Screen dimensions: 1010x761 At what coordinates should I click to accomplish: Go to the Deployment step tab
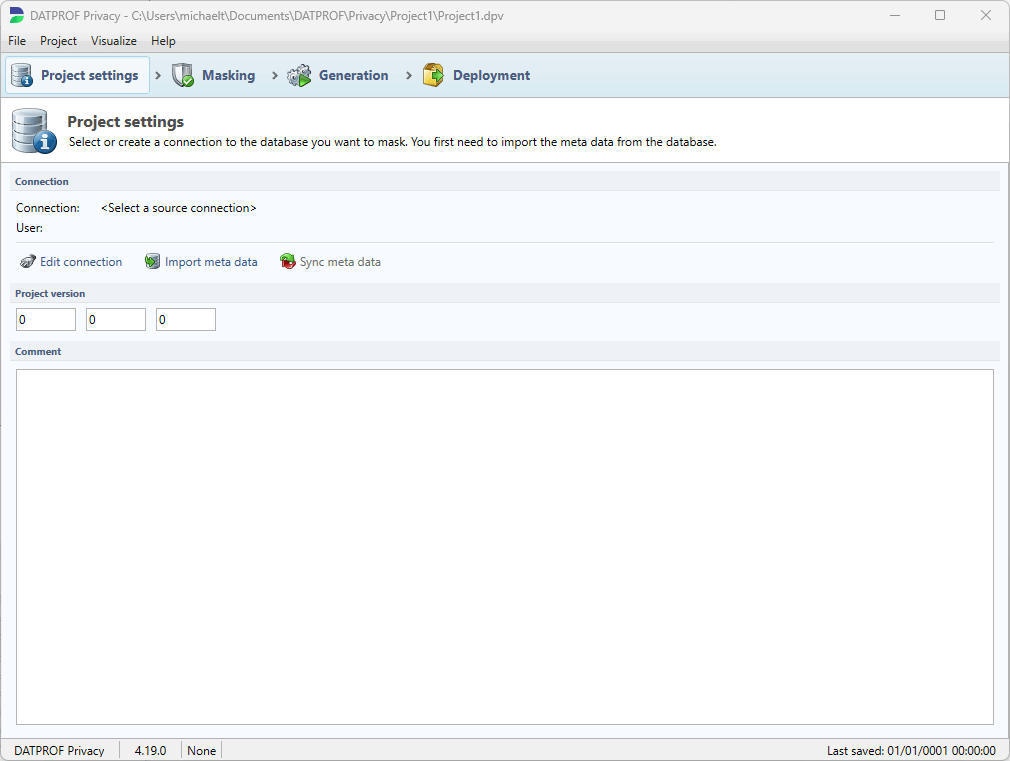[x=491, y=75]
